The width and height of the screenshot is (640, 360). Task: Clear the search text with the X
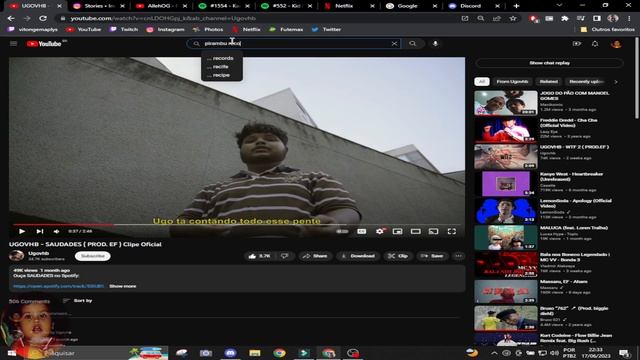(x=394, y=44)
